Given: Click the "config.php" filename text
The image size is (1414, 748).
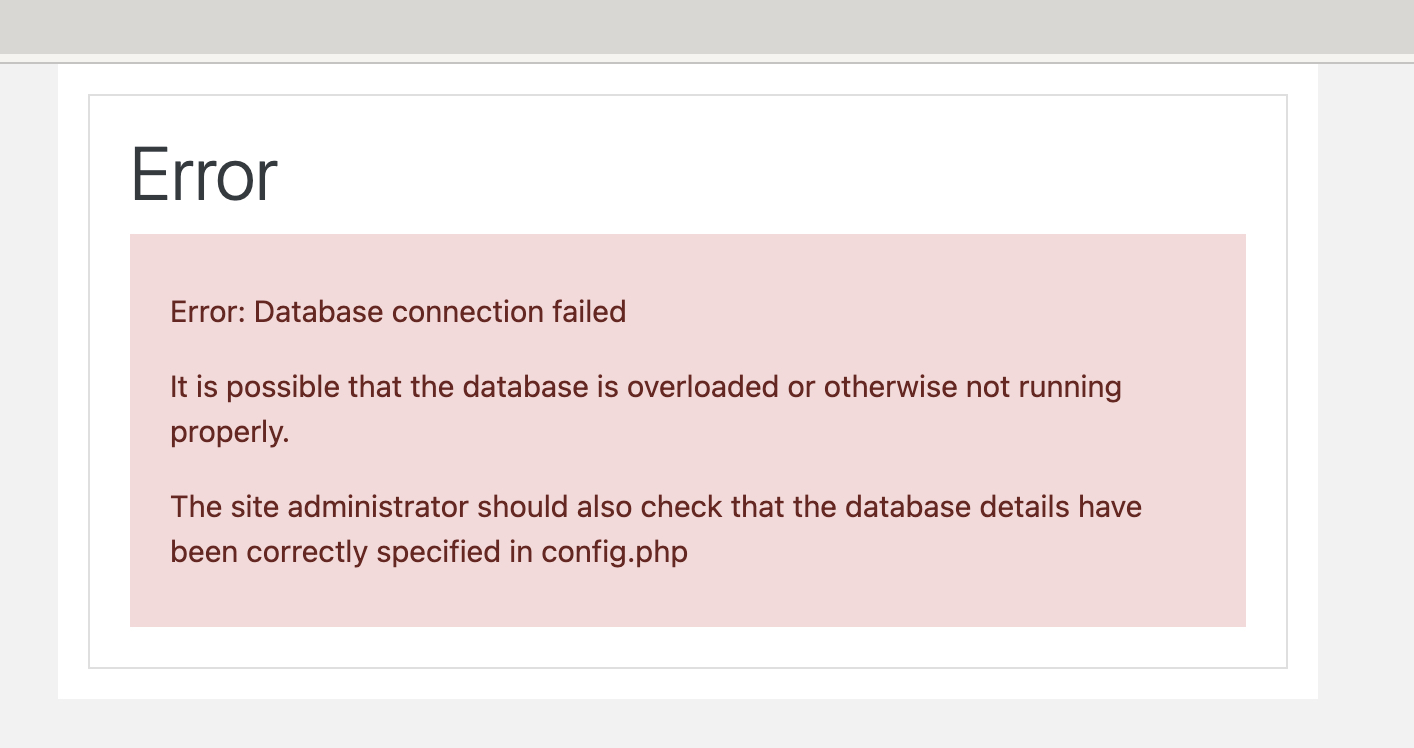Looking at the screenshot, I should tap(615, 553).
